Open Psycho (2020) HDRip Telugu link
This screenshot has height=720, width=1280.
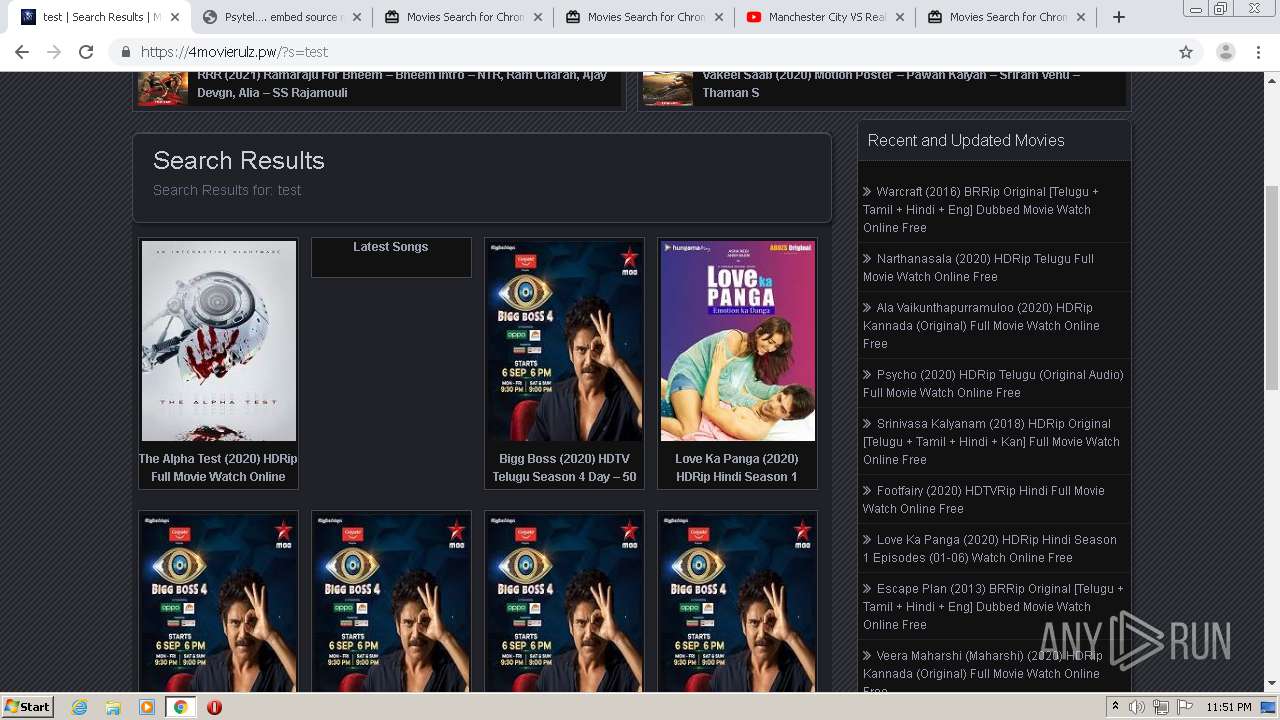pos(993,383)
